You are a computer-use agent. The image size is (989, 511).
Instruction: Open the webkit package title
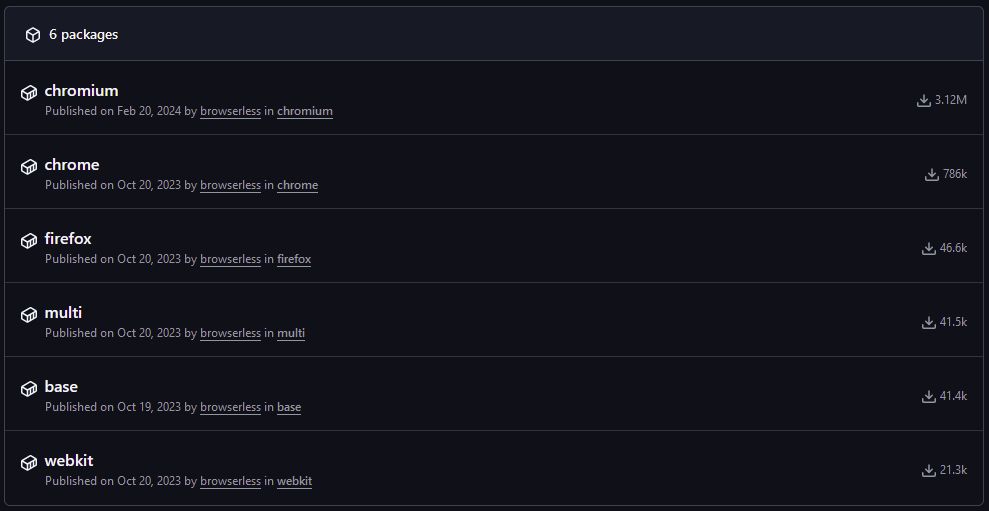(x=69, y=461)
